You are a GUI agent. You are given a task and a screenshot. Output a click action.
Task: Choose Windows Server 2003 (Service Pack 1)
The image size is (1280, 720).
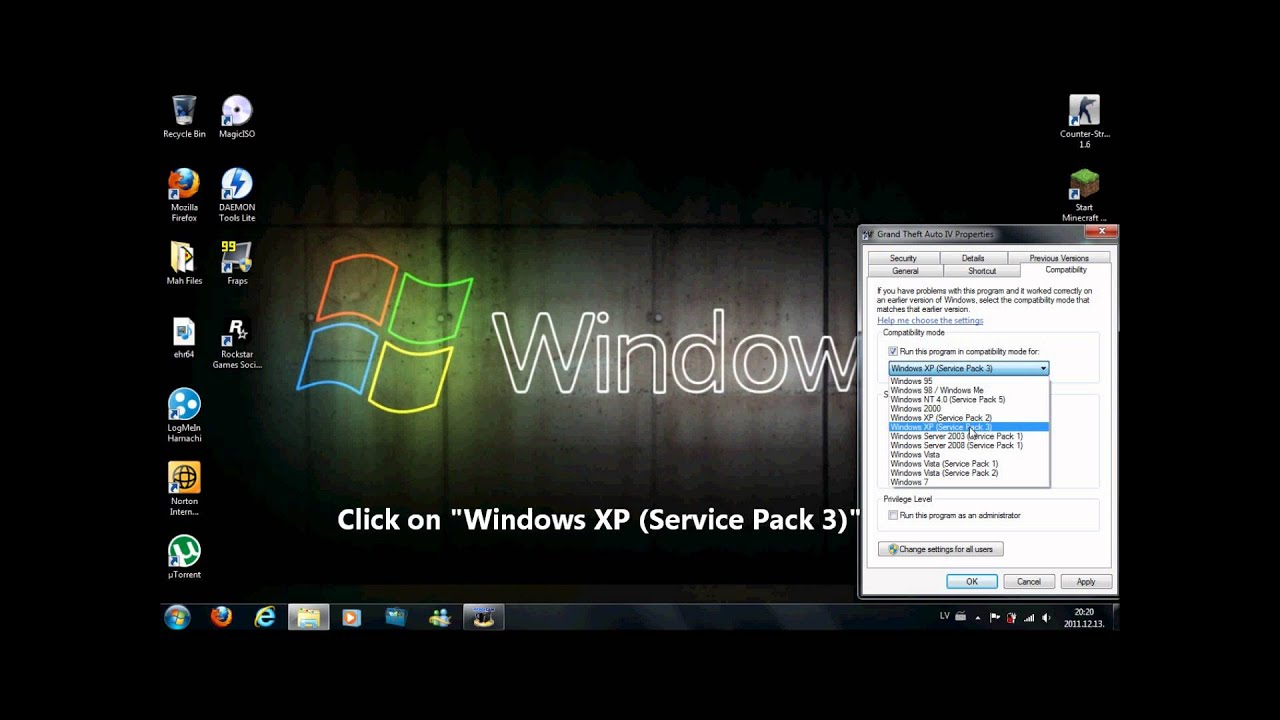click(968, 436)
